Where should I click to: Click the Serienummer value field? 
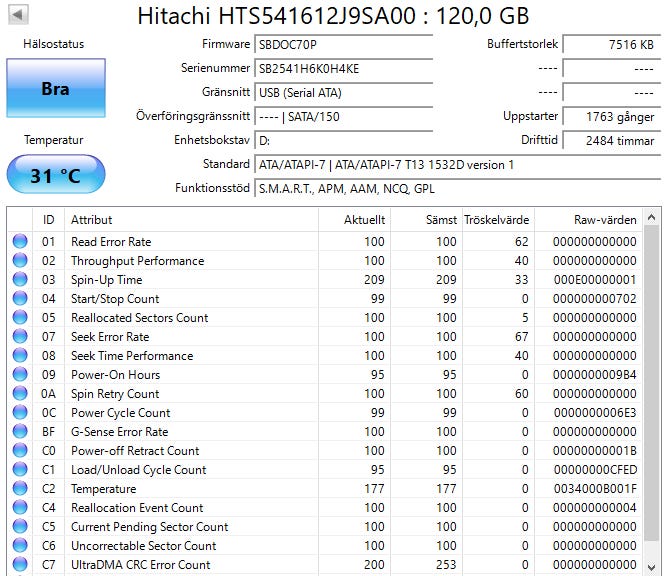point(343,69)
